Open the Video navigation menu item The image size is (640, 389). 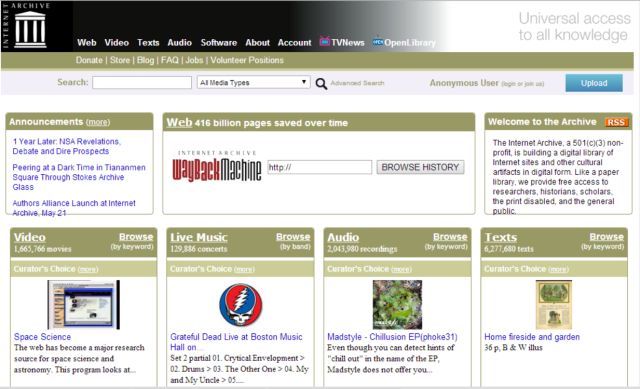pos(117,42)
